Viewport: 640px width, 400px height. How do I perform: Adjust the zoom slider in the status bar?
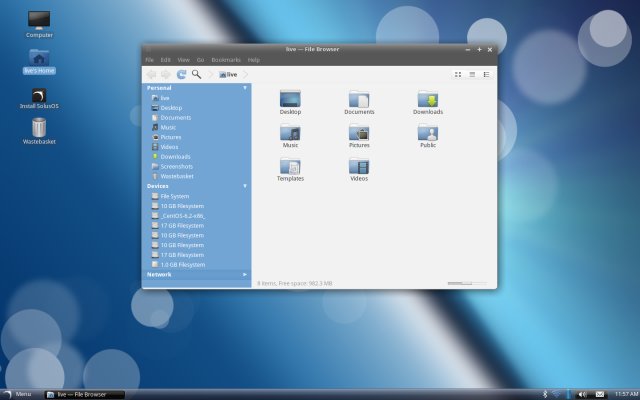(x=460, y=283)
